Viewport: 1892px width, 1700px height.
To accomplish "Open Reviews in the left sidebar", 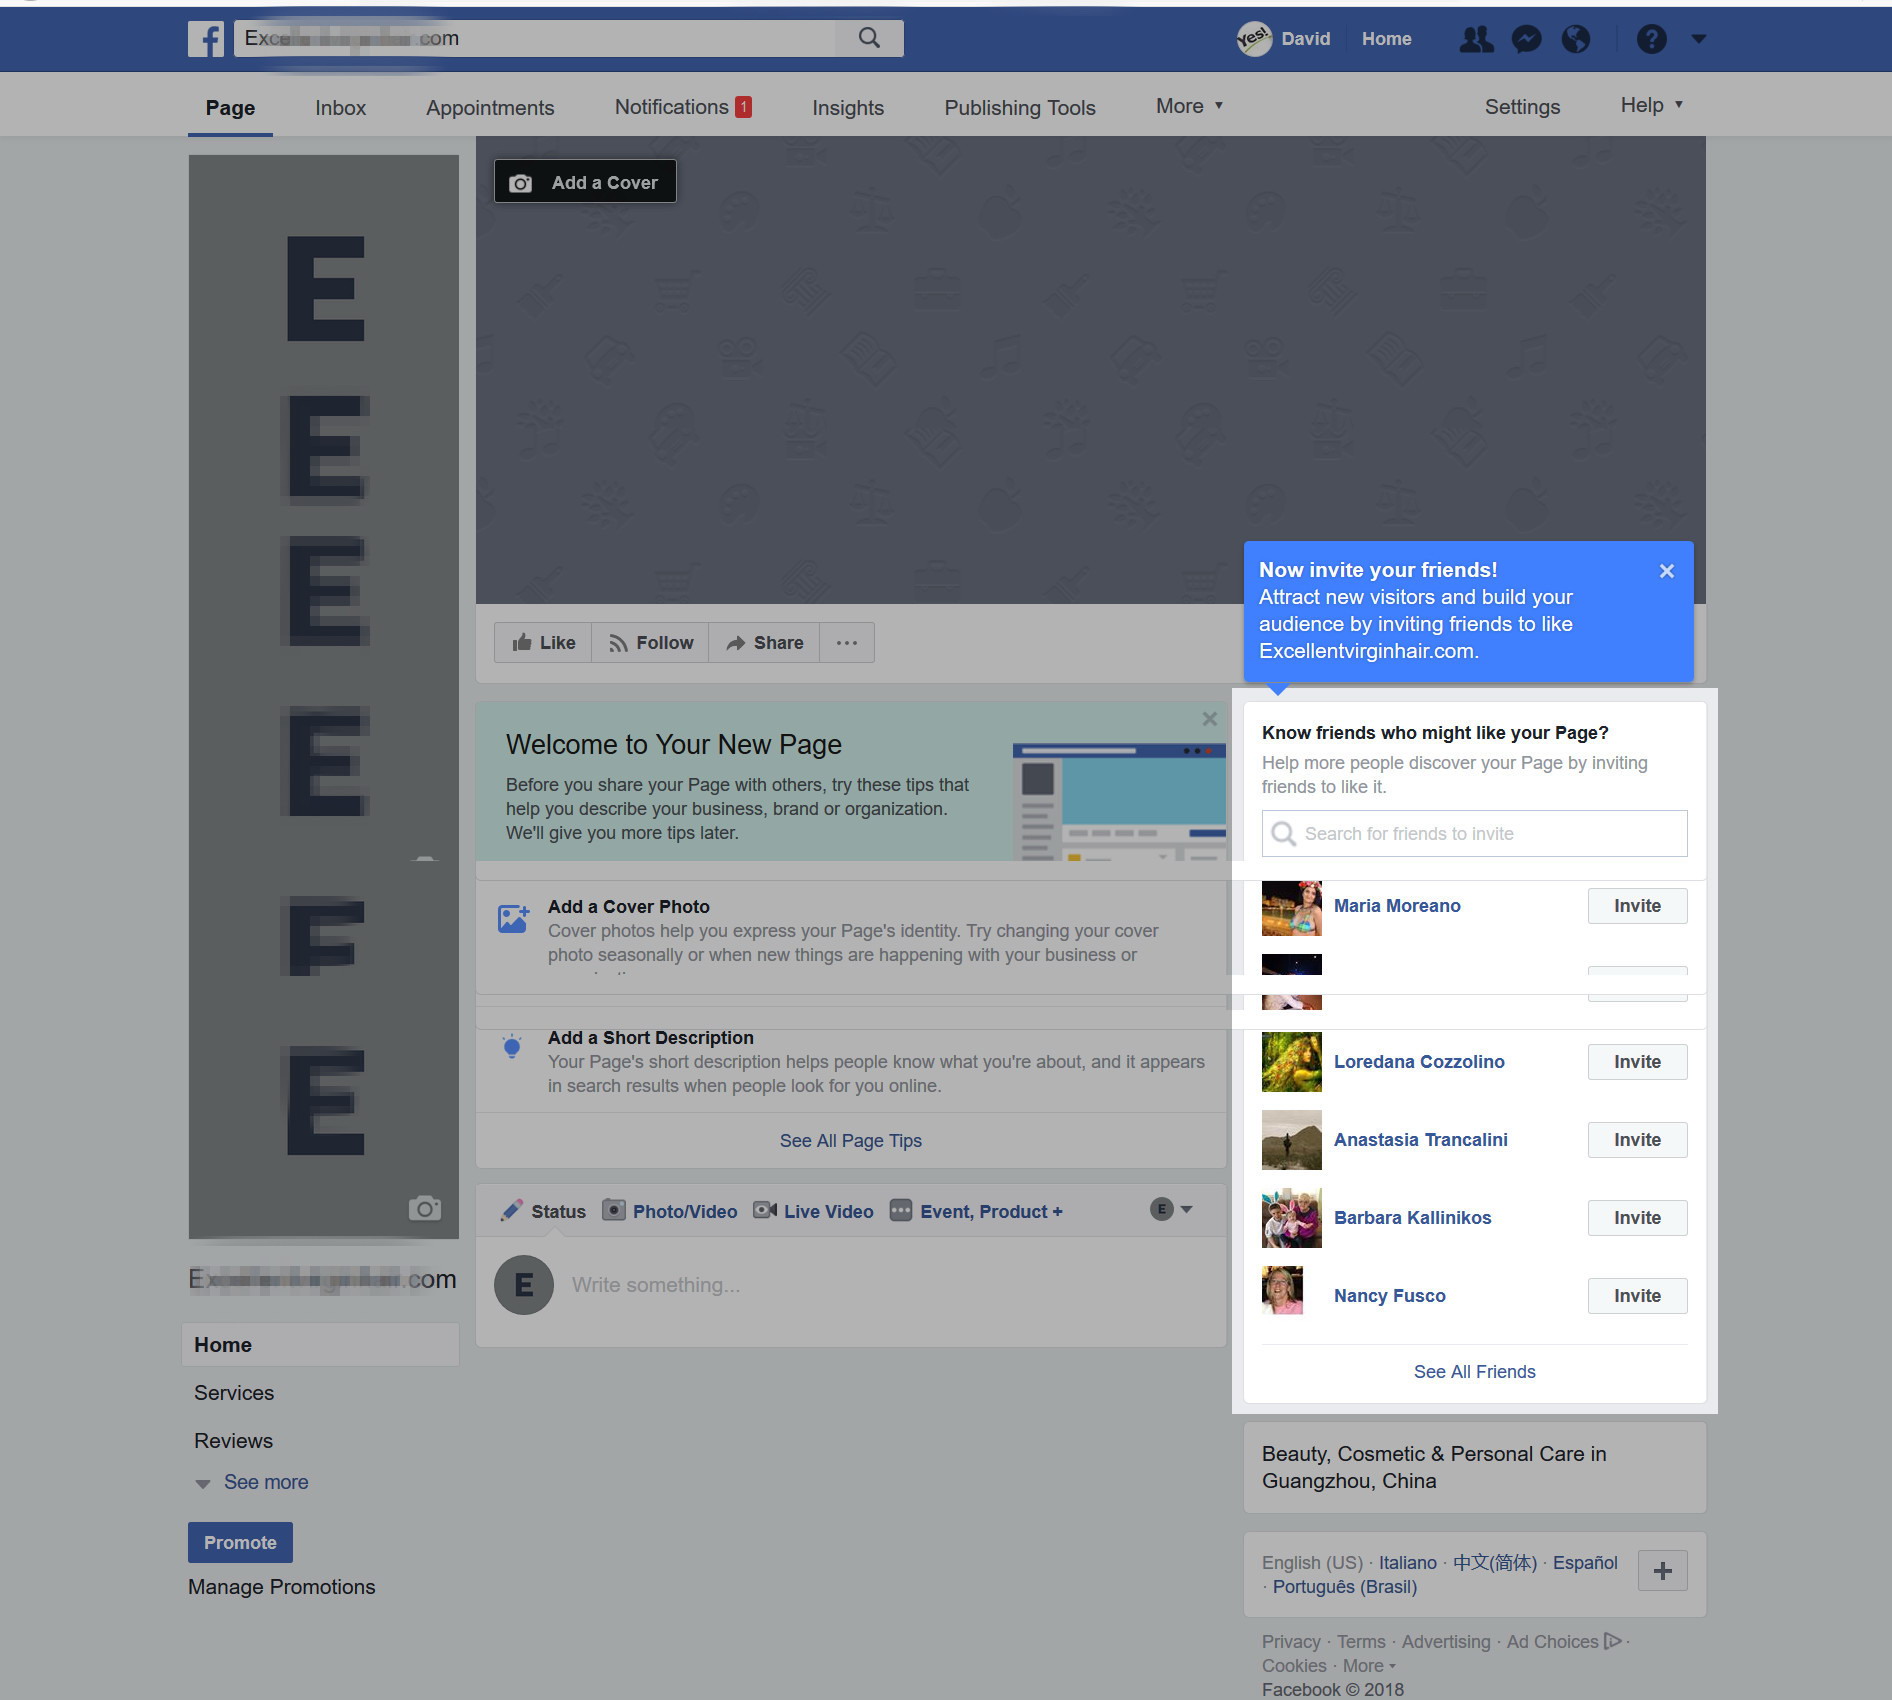I will point(233,1441).
